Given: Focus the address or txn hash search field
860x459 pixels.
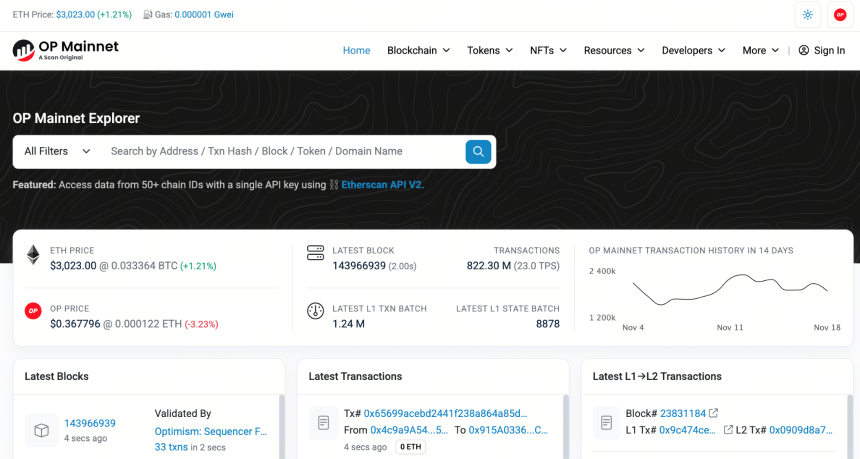Looking at the screenshot, I should [282, 151].
